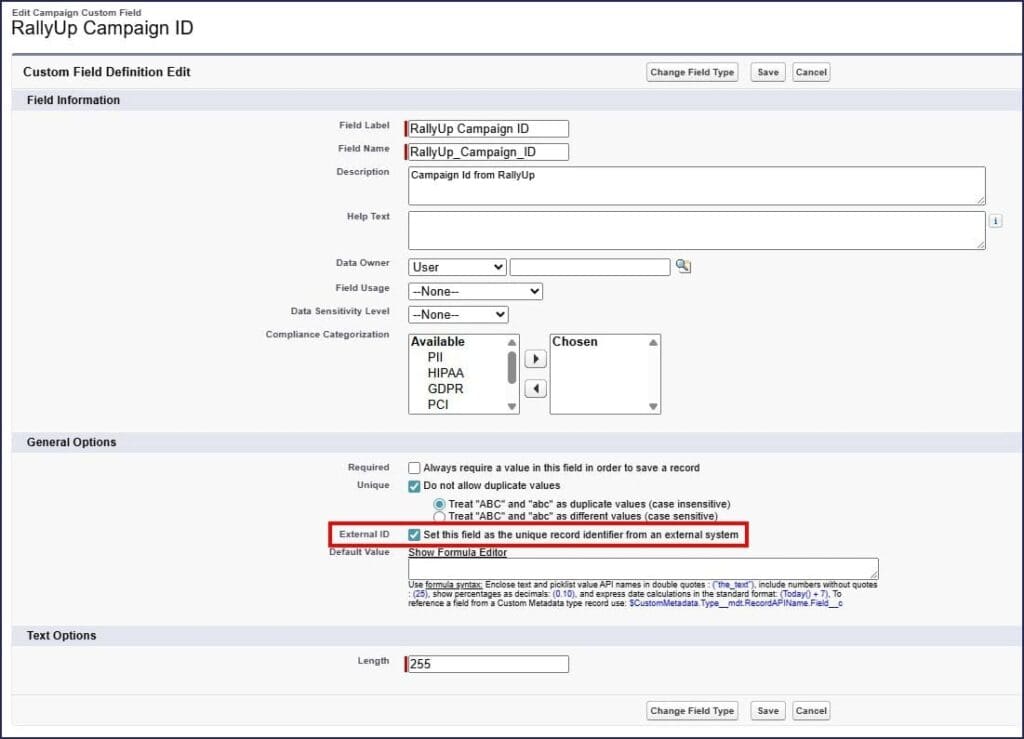Open the Data Owner lookup search
The height and width of the screenshot is (739, 1024).
(x=684, y=267)
